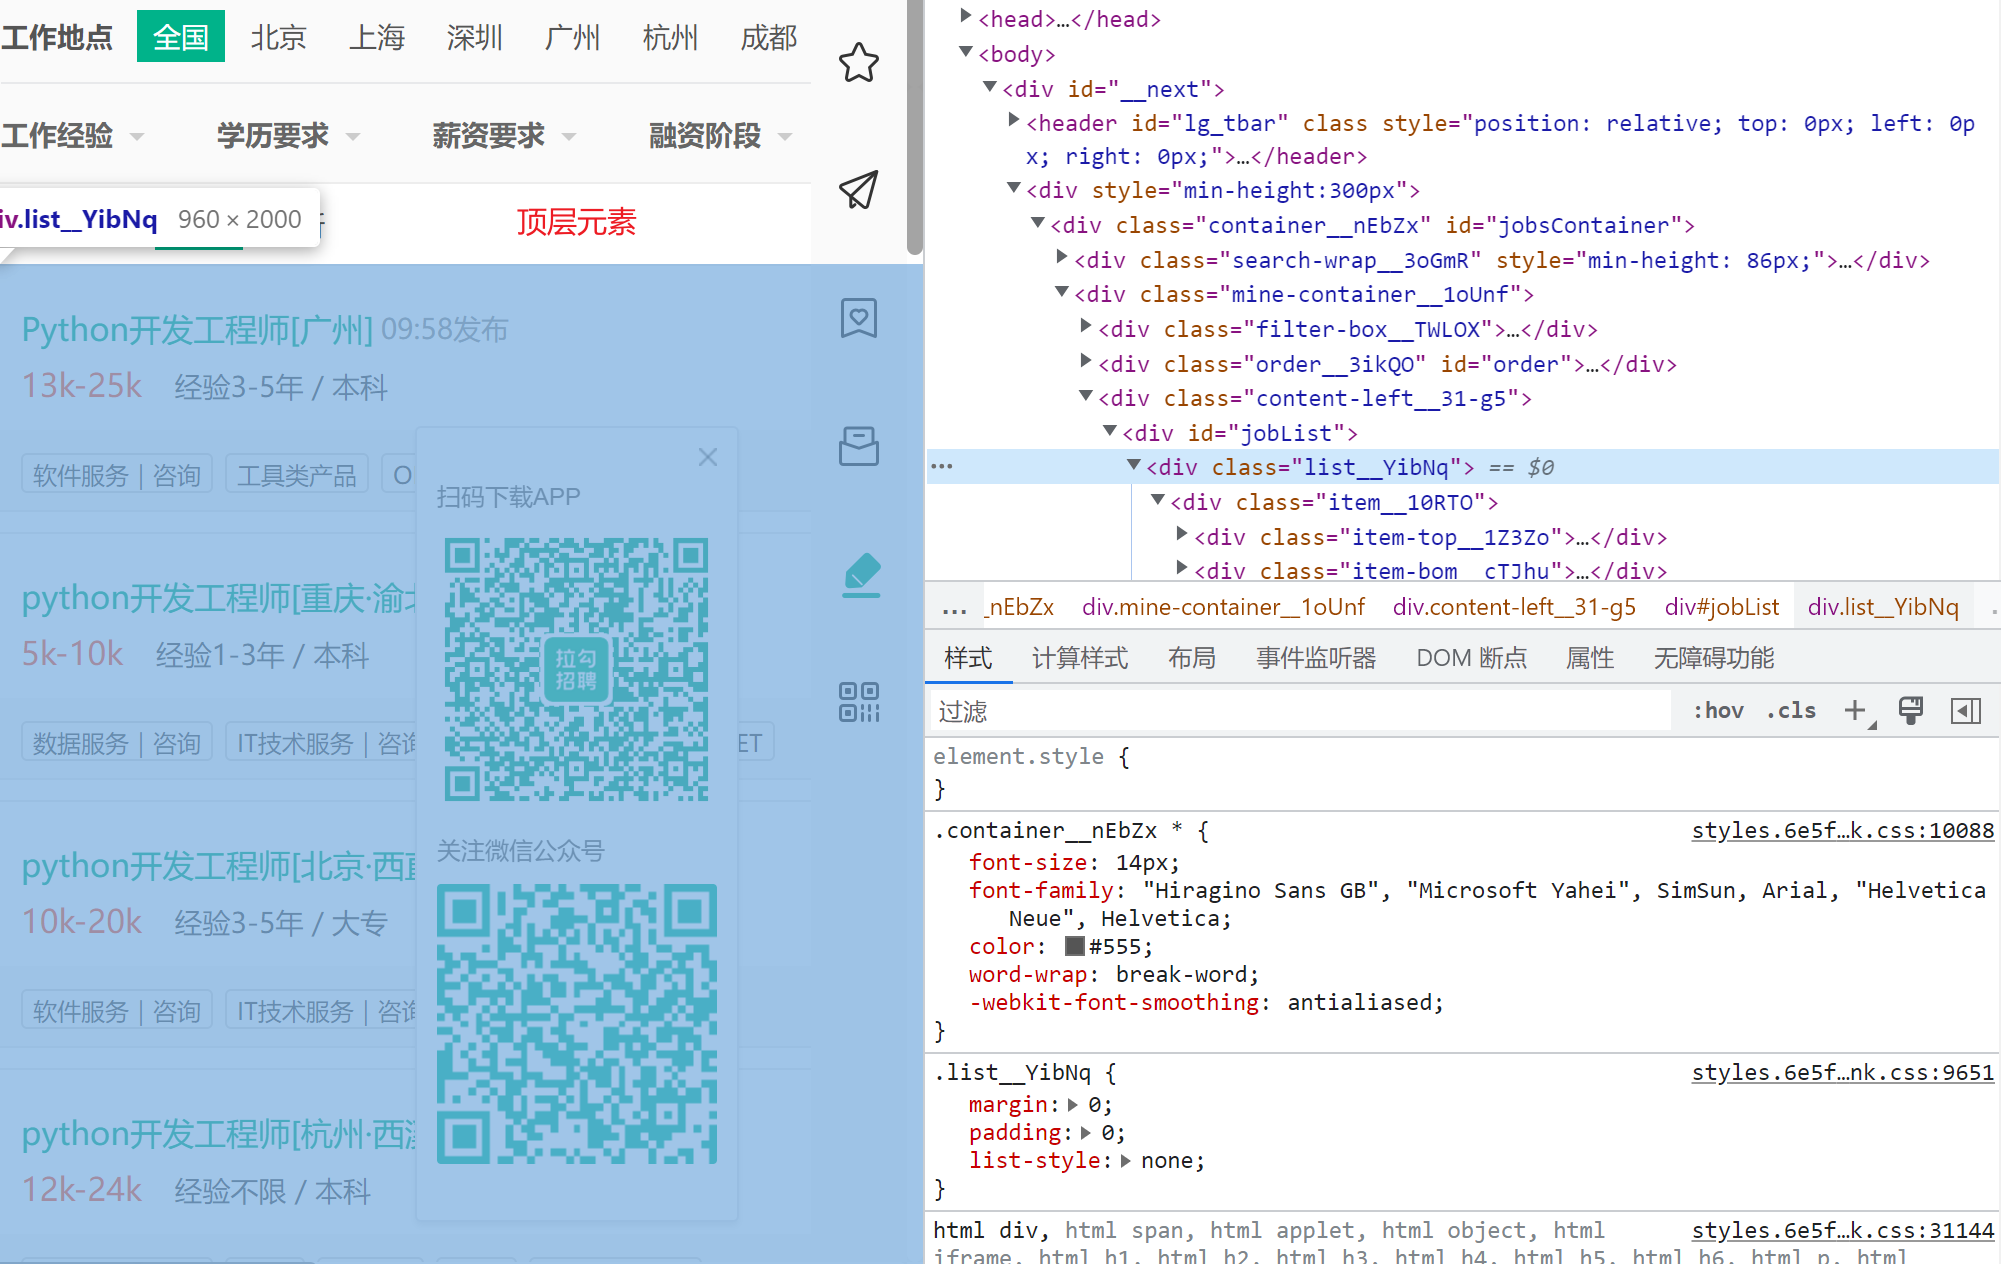
Task: Expand the search-wrap__3oGmR div node
Action: point(1061,258)
